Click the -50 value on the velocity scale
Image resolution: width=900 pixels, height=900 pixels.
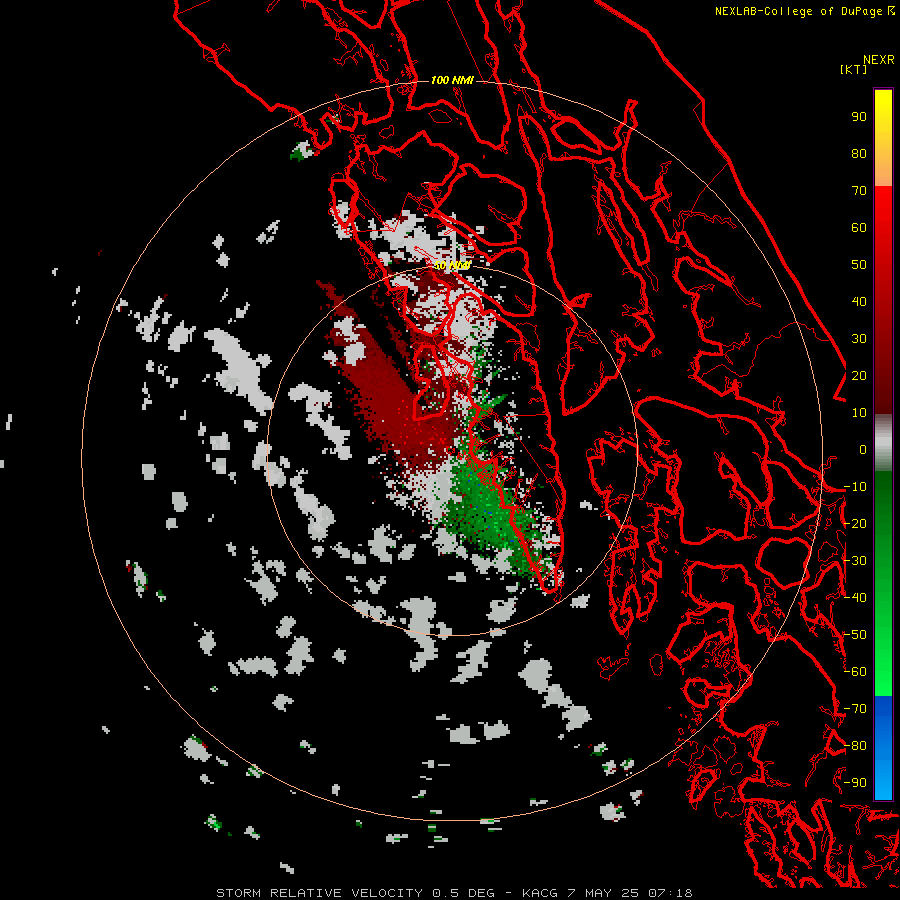(x=855, y=635)
